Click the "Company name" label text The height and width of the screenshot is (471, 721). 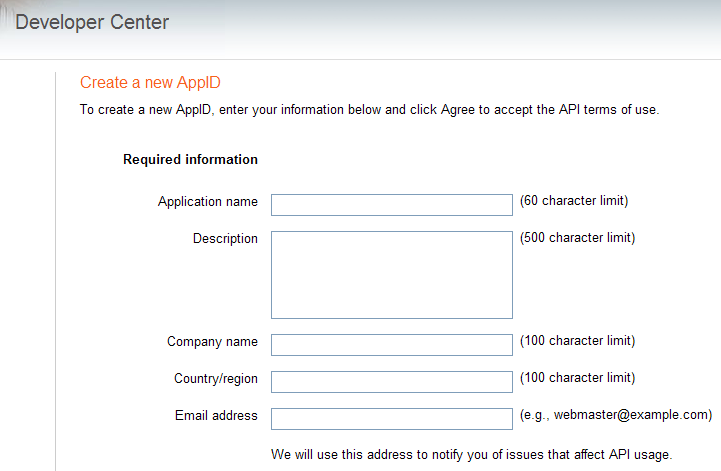(212, 342)
